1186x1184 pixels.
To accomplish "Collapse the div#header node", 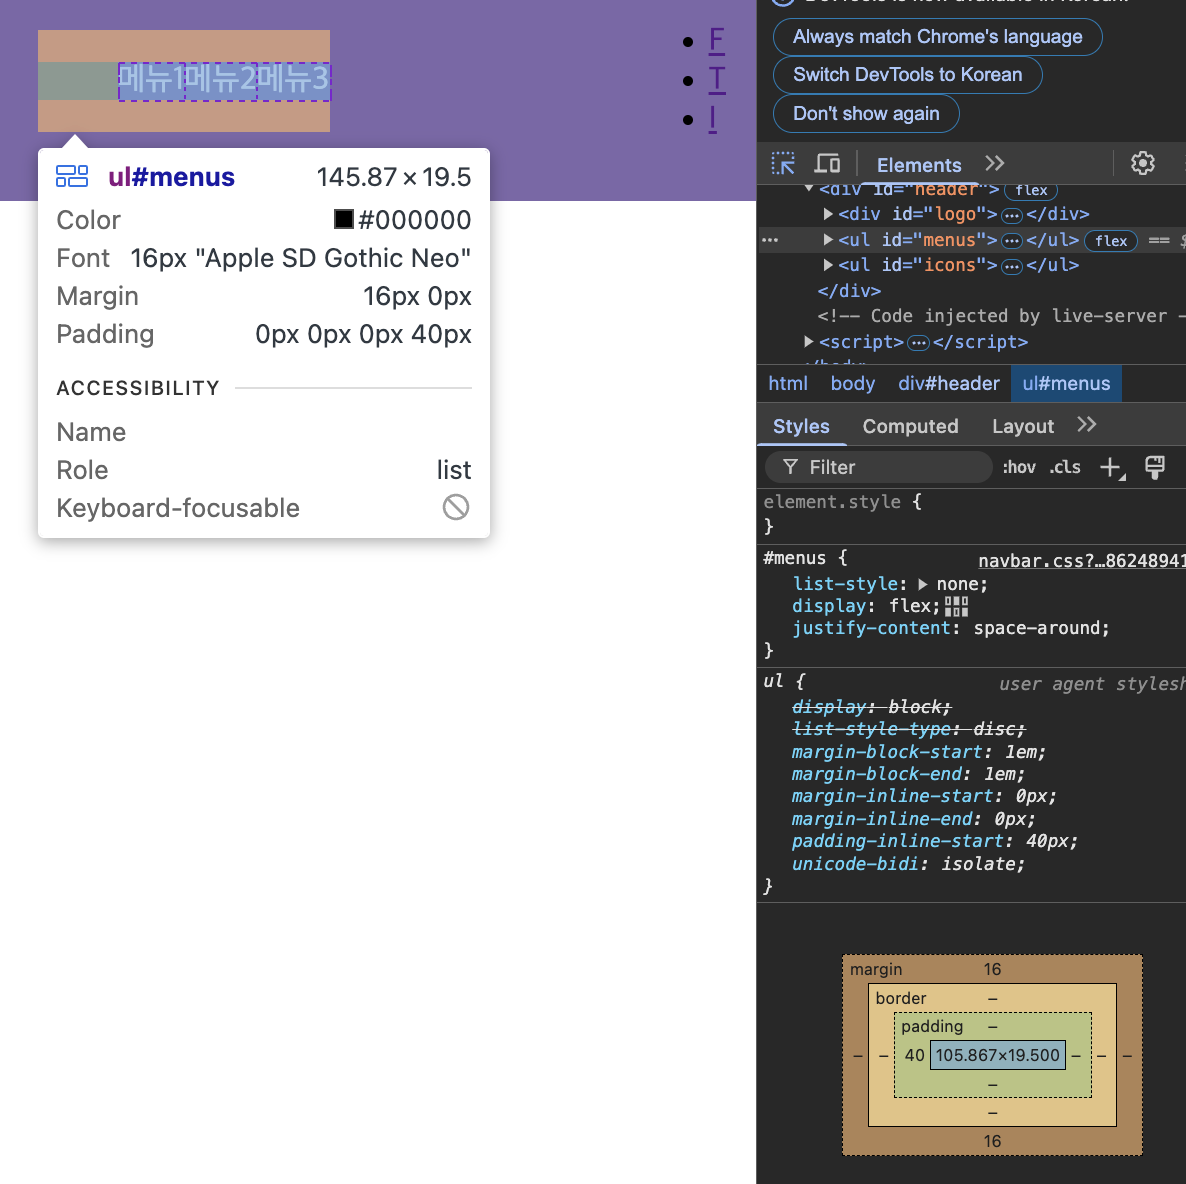I will click(809, 189).
